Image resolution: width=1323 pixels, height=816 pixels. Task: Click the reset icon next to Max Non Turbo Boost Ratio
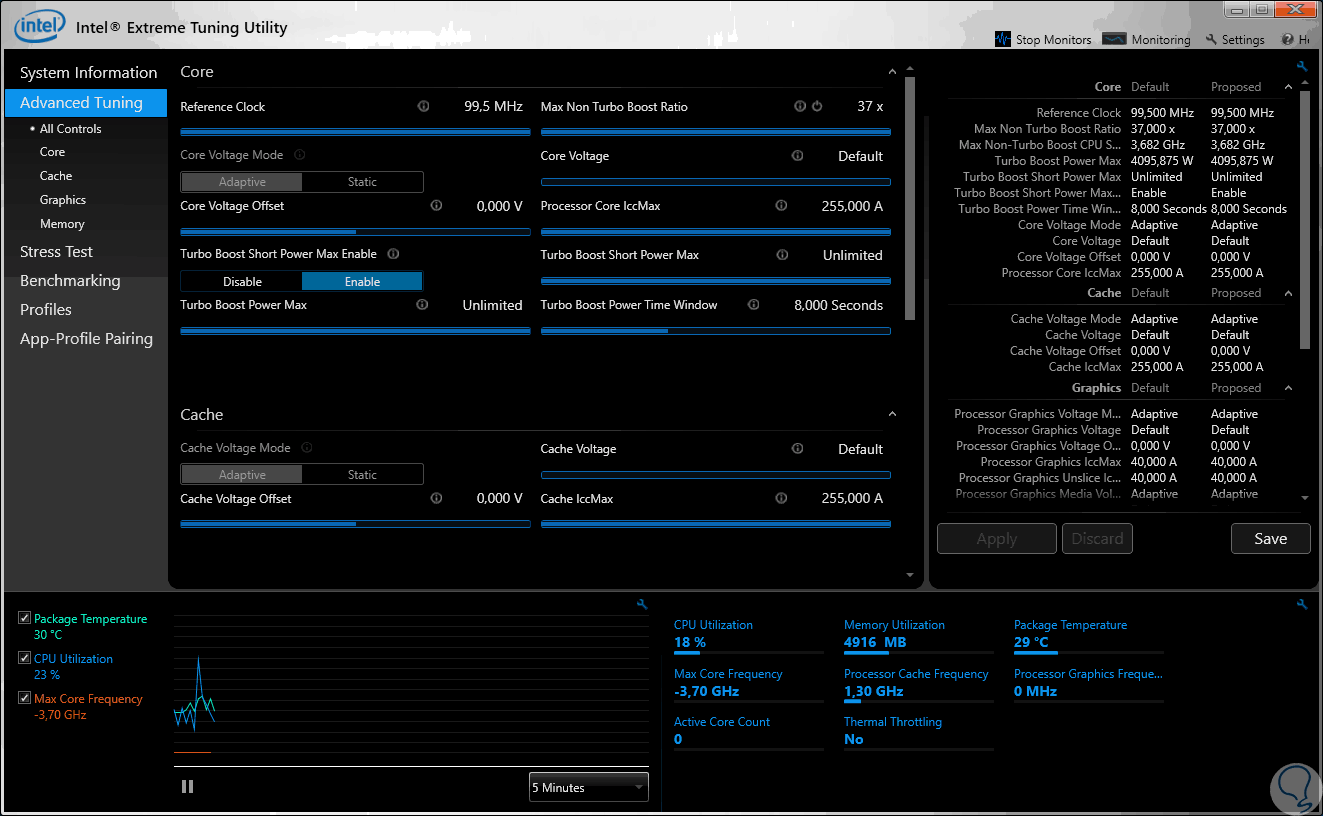[x=817, y=106]
